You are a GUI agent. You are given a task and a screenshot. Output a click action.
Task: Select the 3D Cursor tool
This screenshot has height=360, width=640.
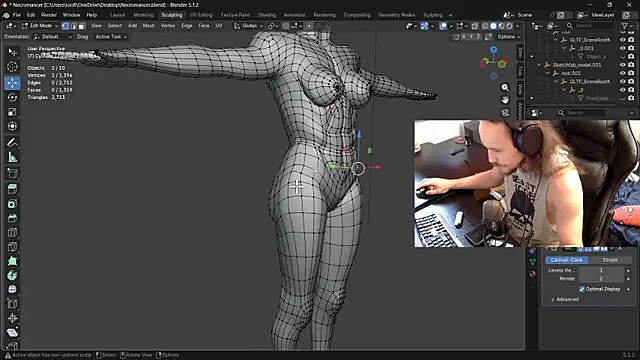tap(12, 67)
